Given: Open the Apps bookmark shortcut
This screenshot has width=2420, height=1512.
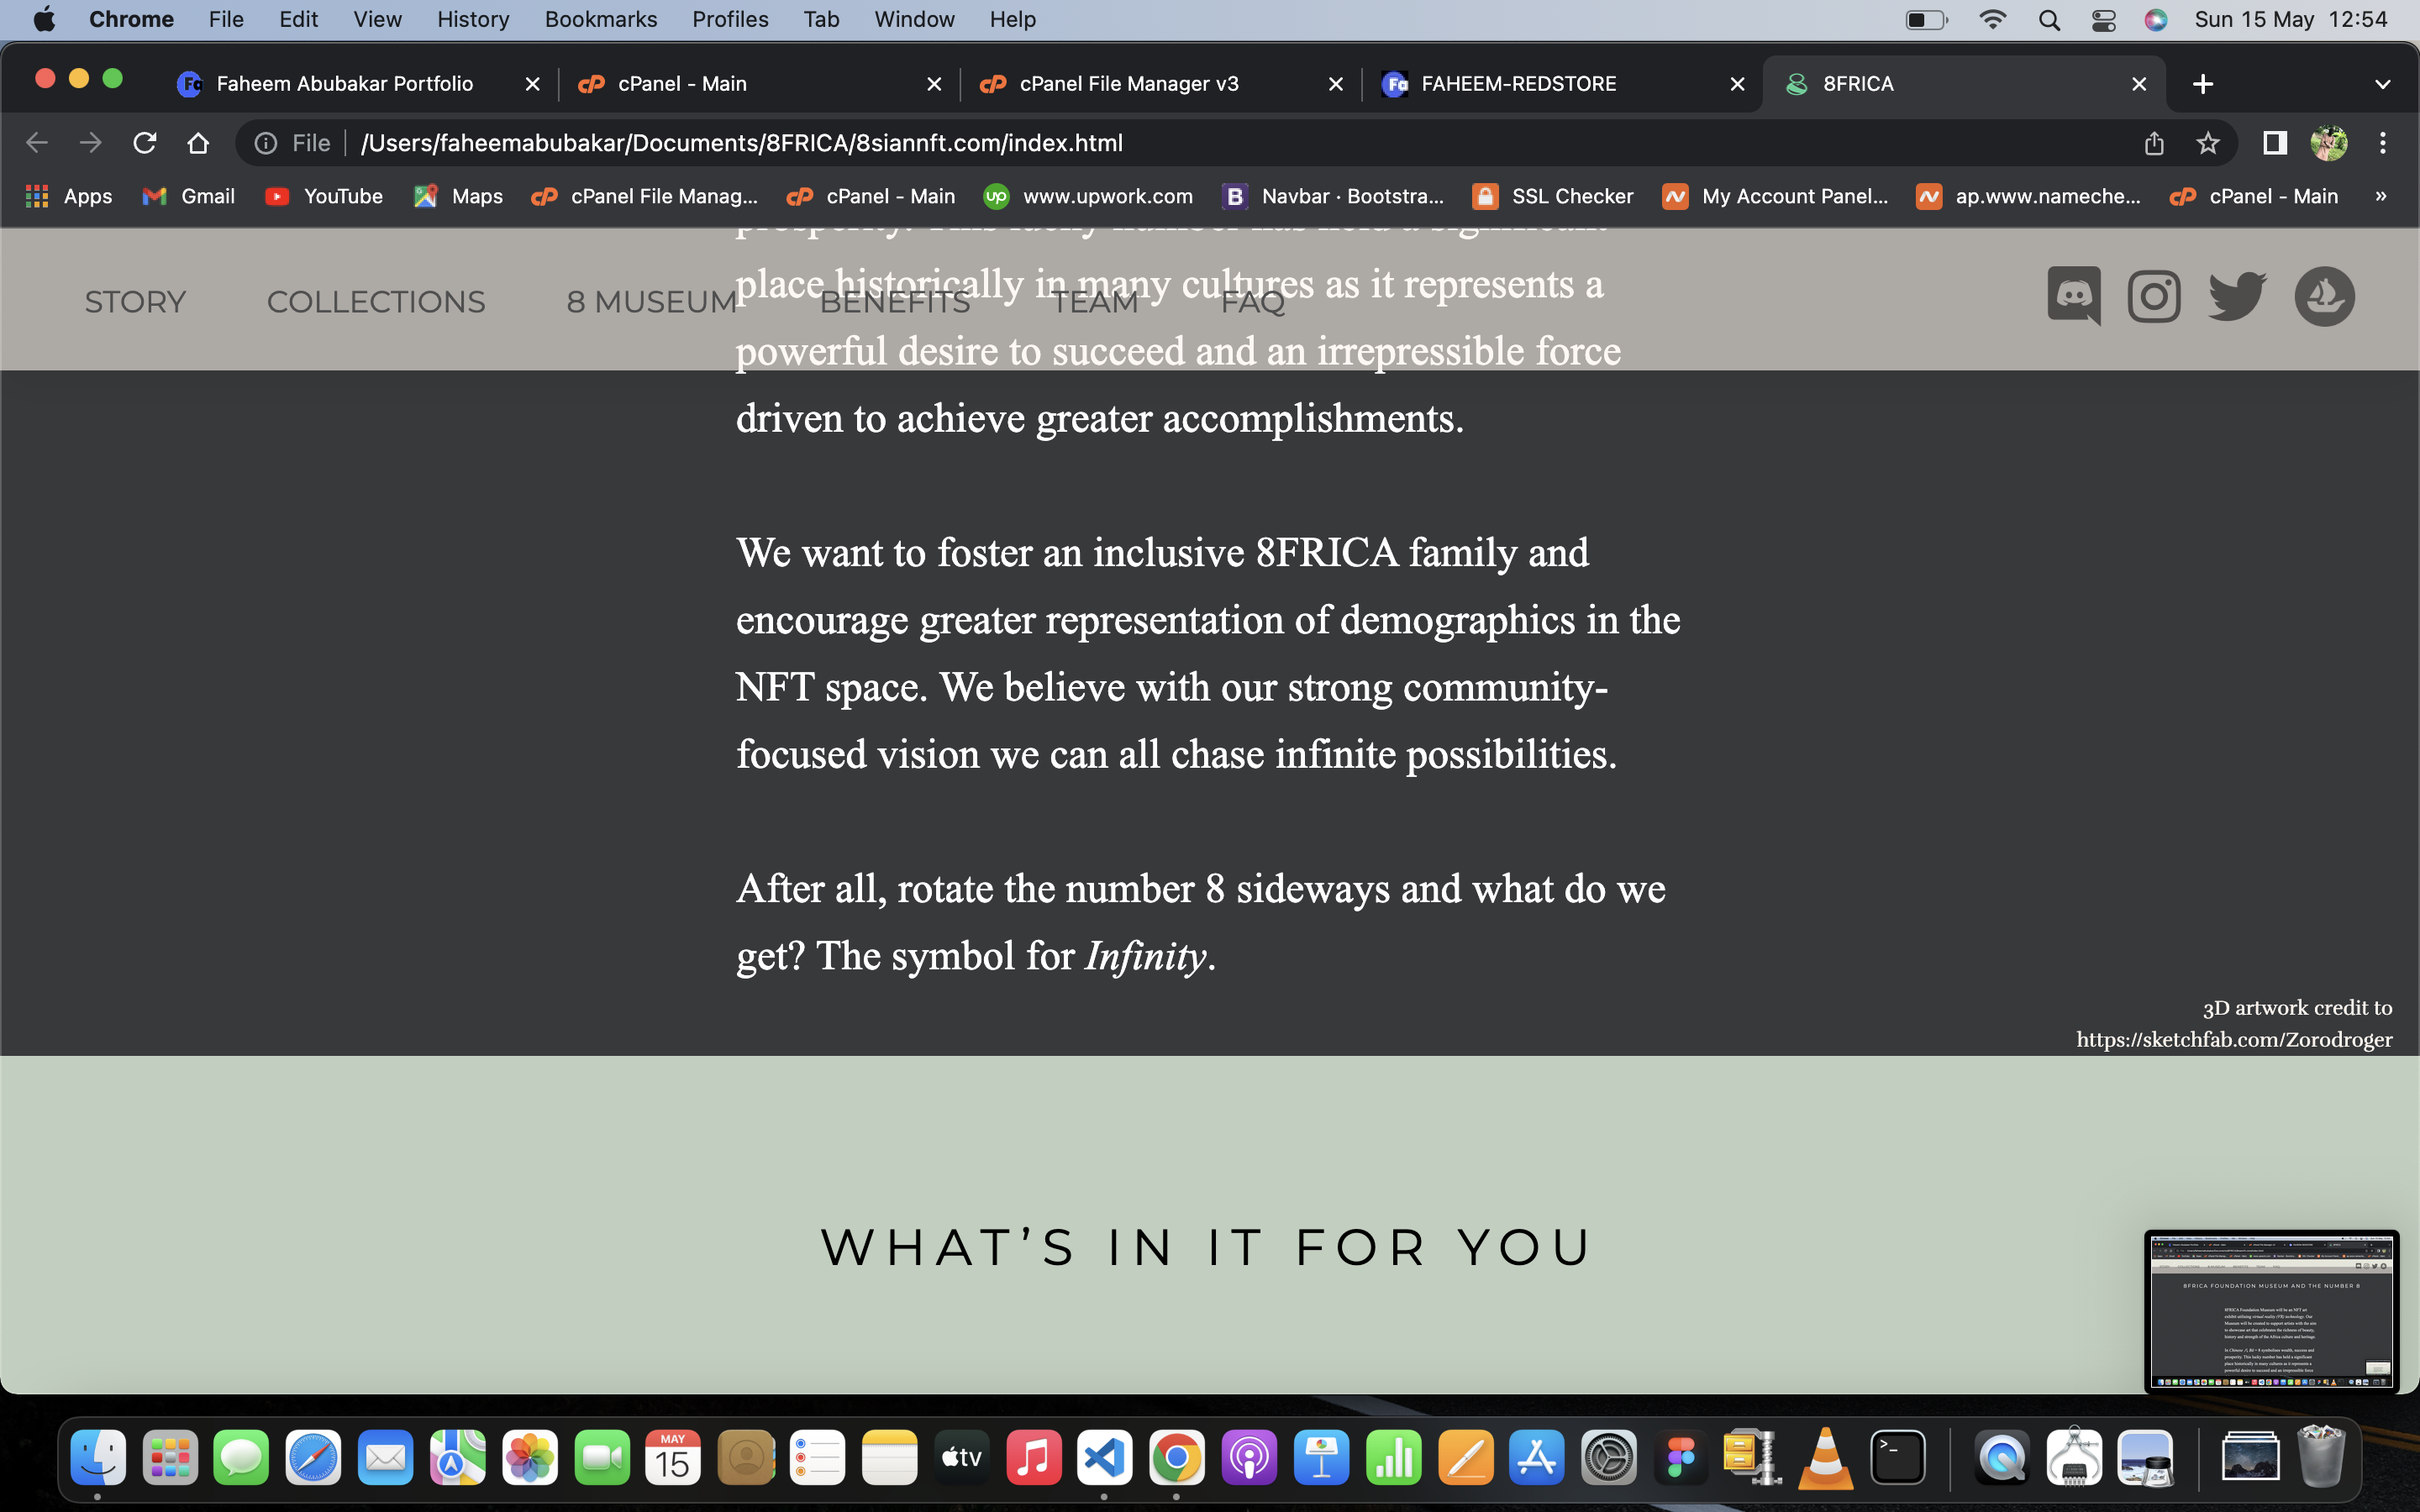Looking at the screenshot, I should (69, 196).
